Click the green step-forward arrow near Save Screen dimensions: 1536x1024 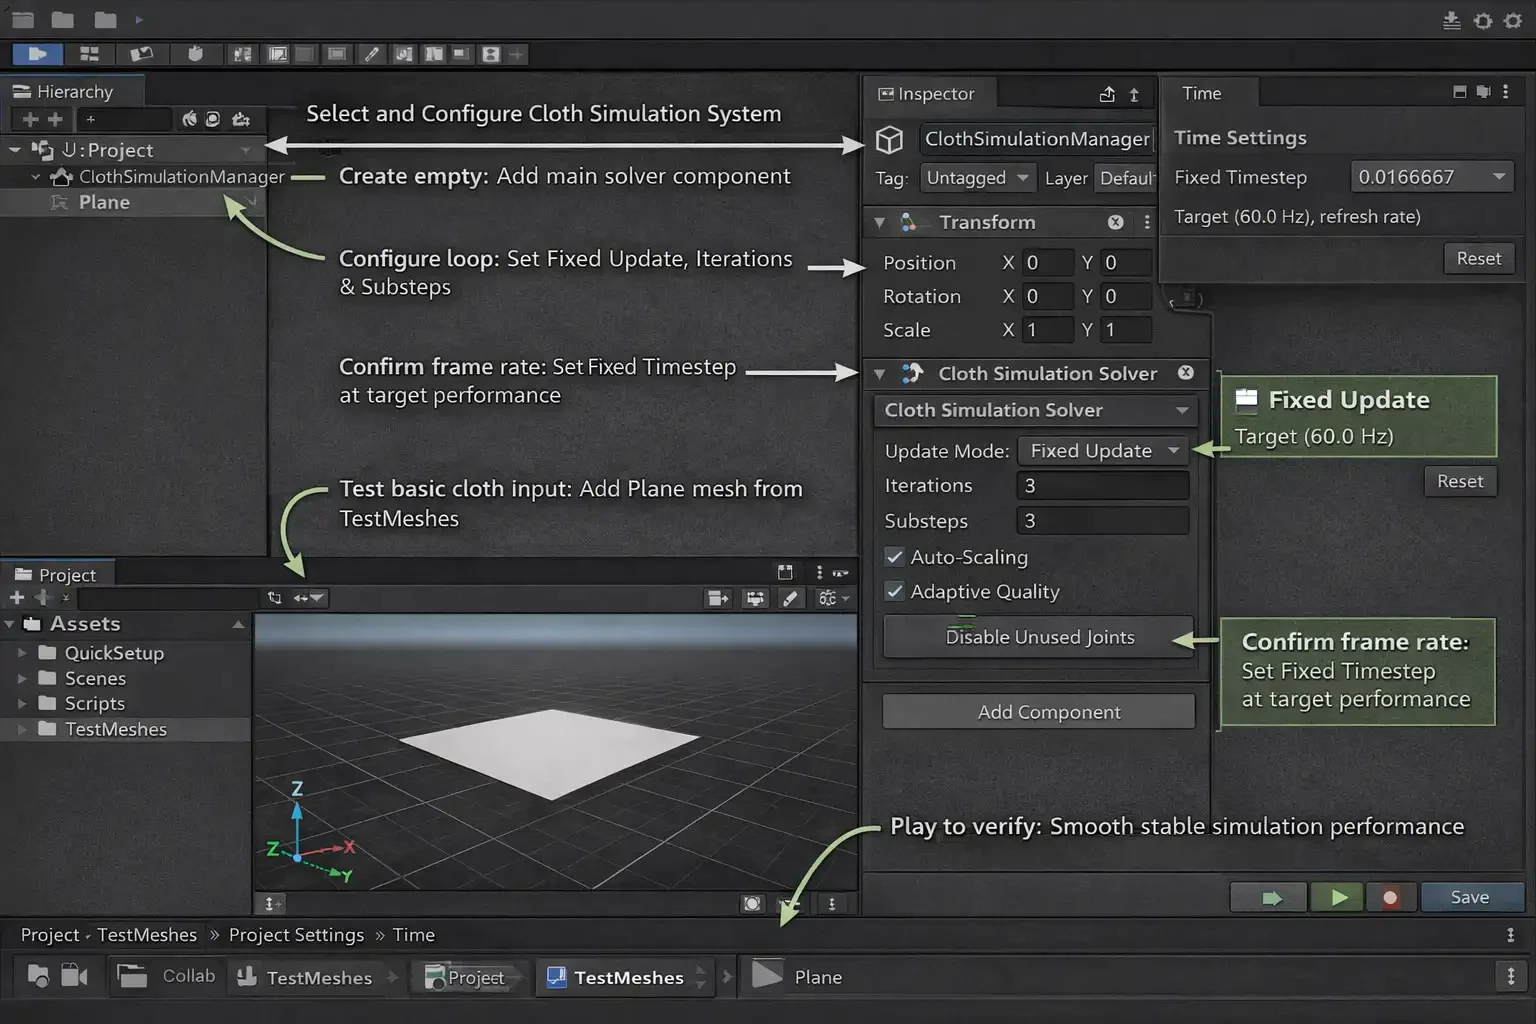[x=1268, y=897]
